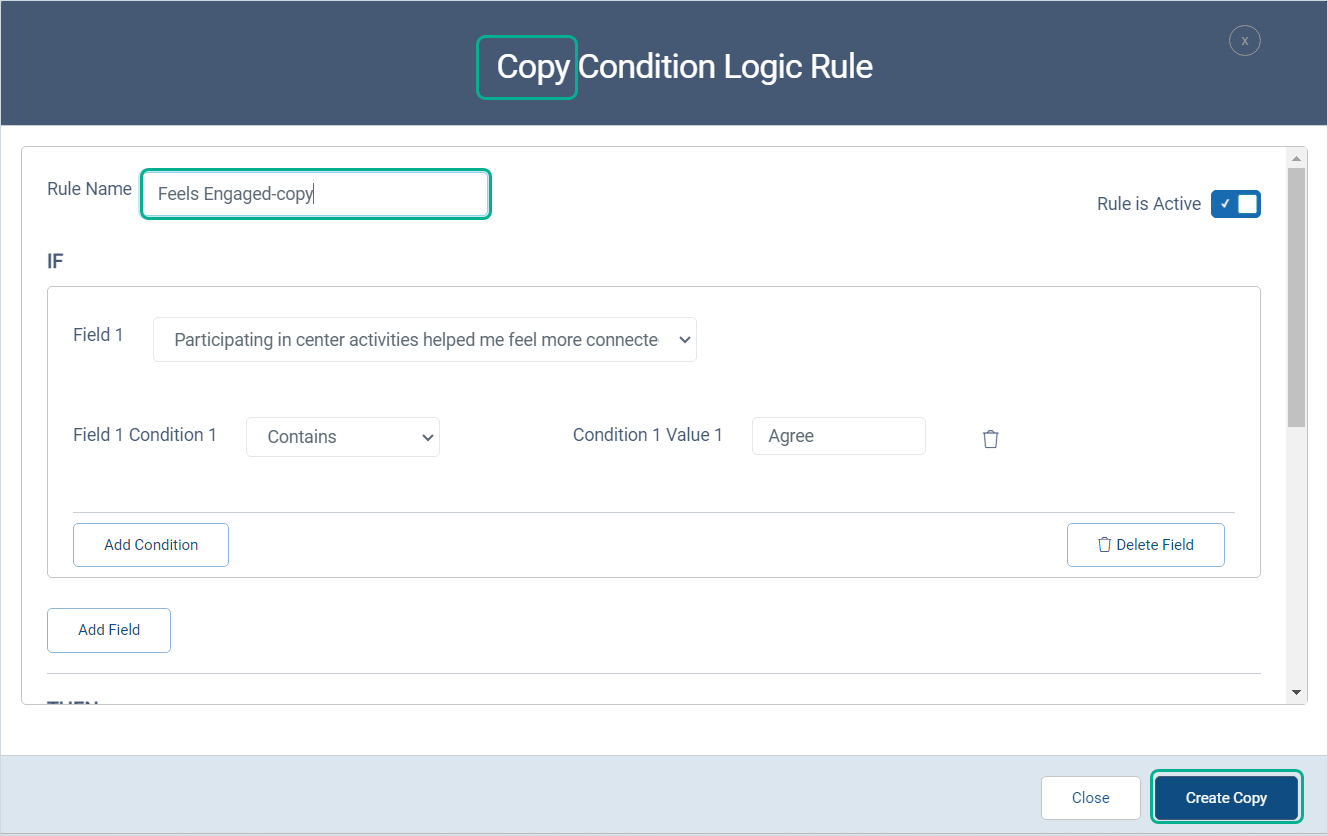Click Create Copy to save the rule

click(x=1226, y=797)
